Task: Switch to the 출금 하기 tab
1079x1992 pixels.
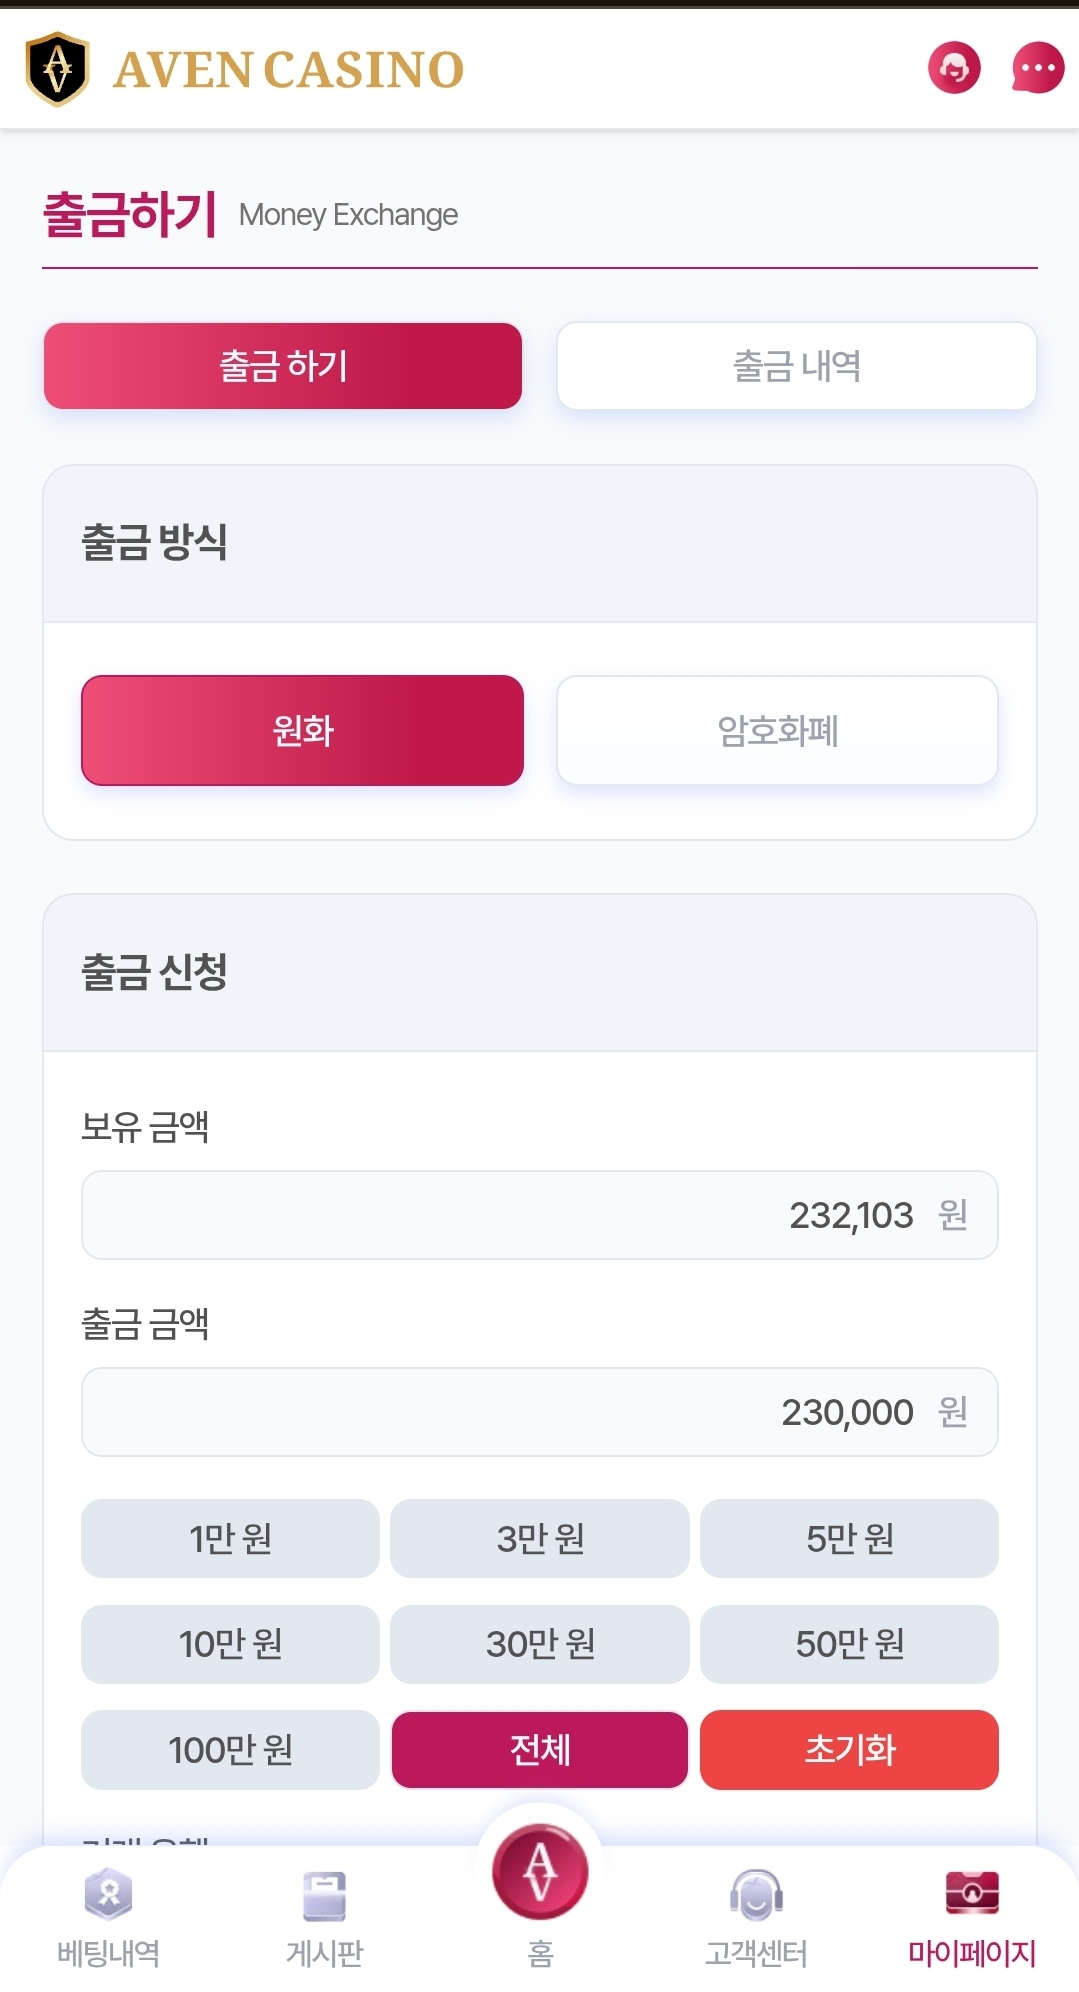Action: 283,366
